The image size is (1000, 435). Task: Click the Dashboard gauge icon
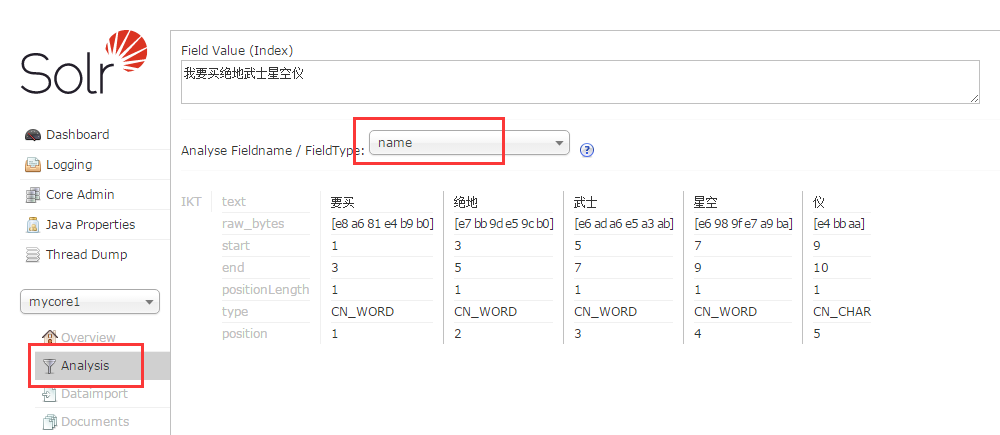coord(33,135)
